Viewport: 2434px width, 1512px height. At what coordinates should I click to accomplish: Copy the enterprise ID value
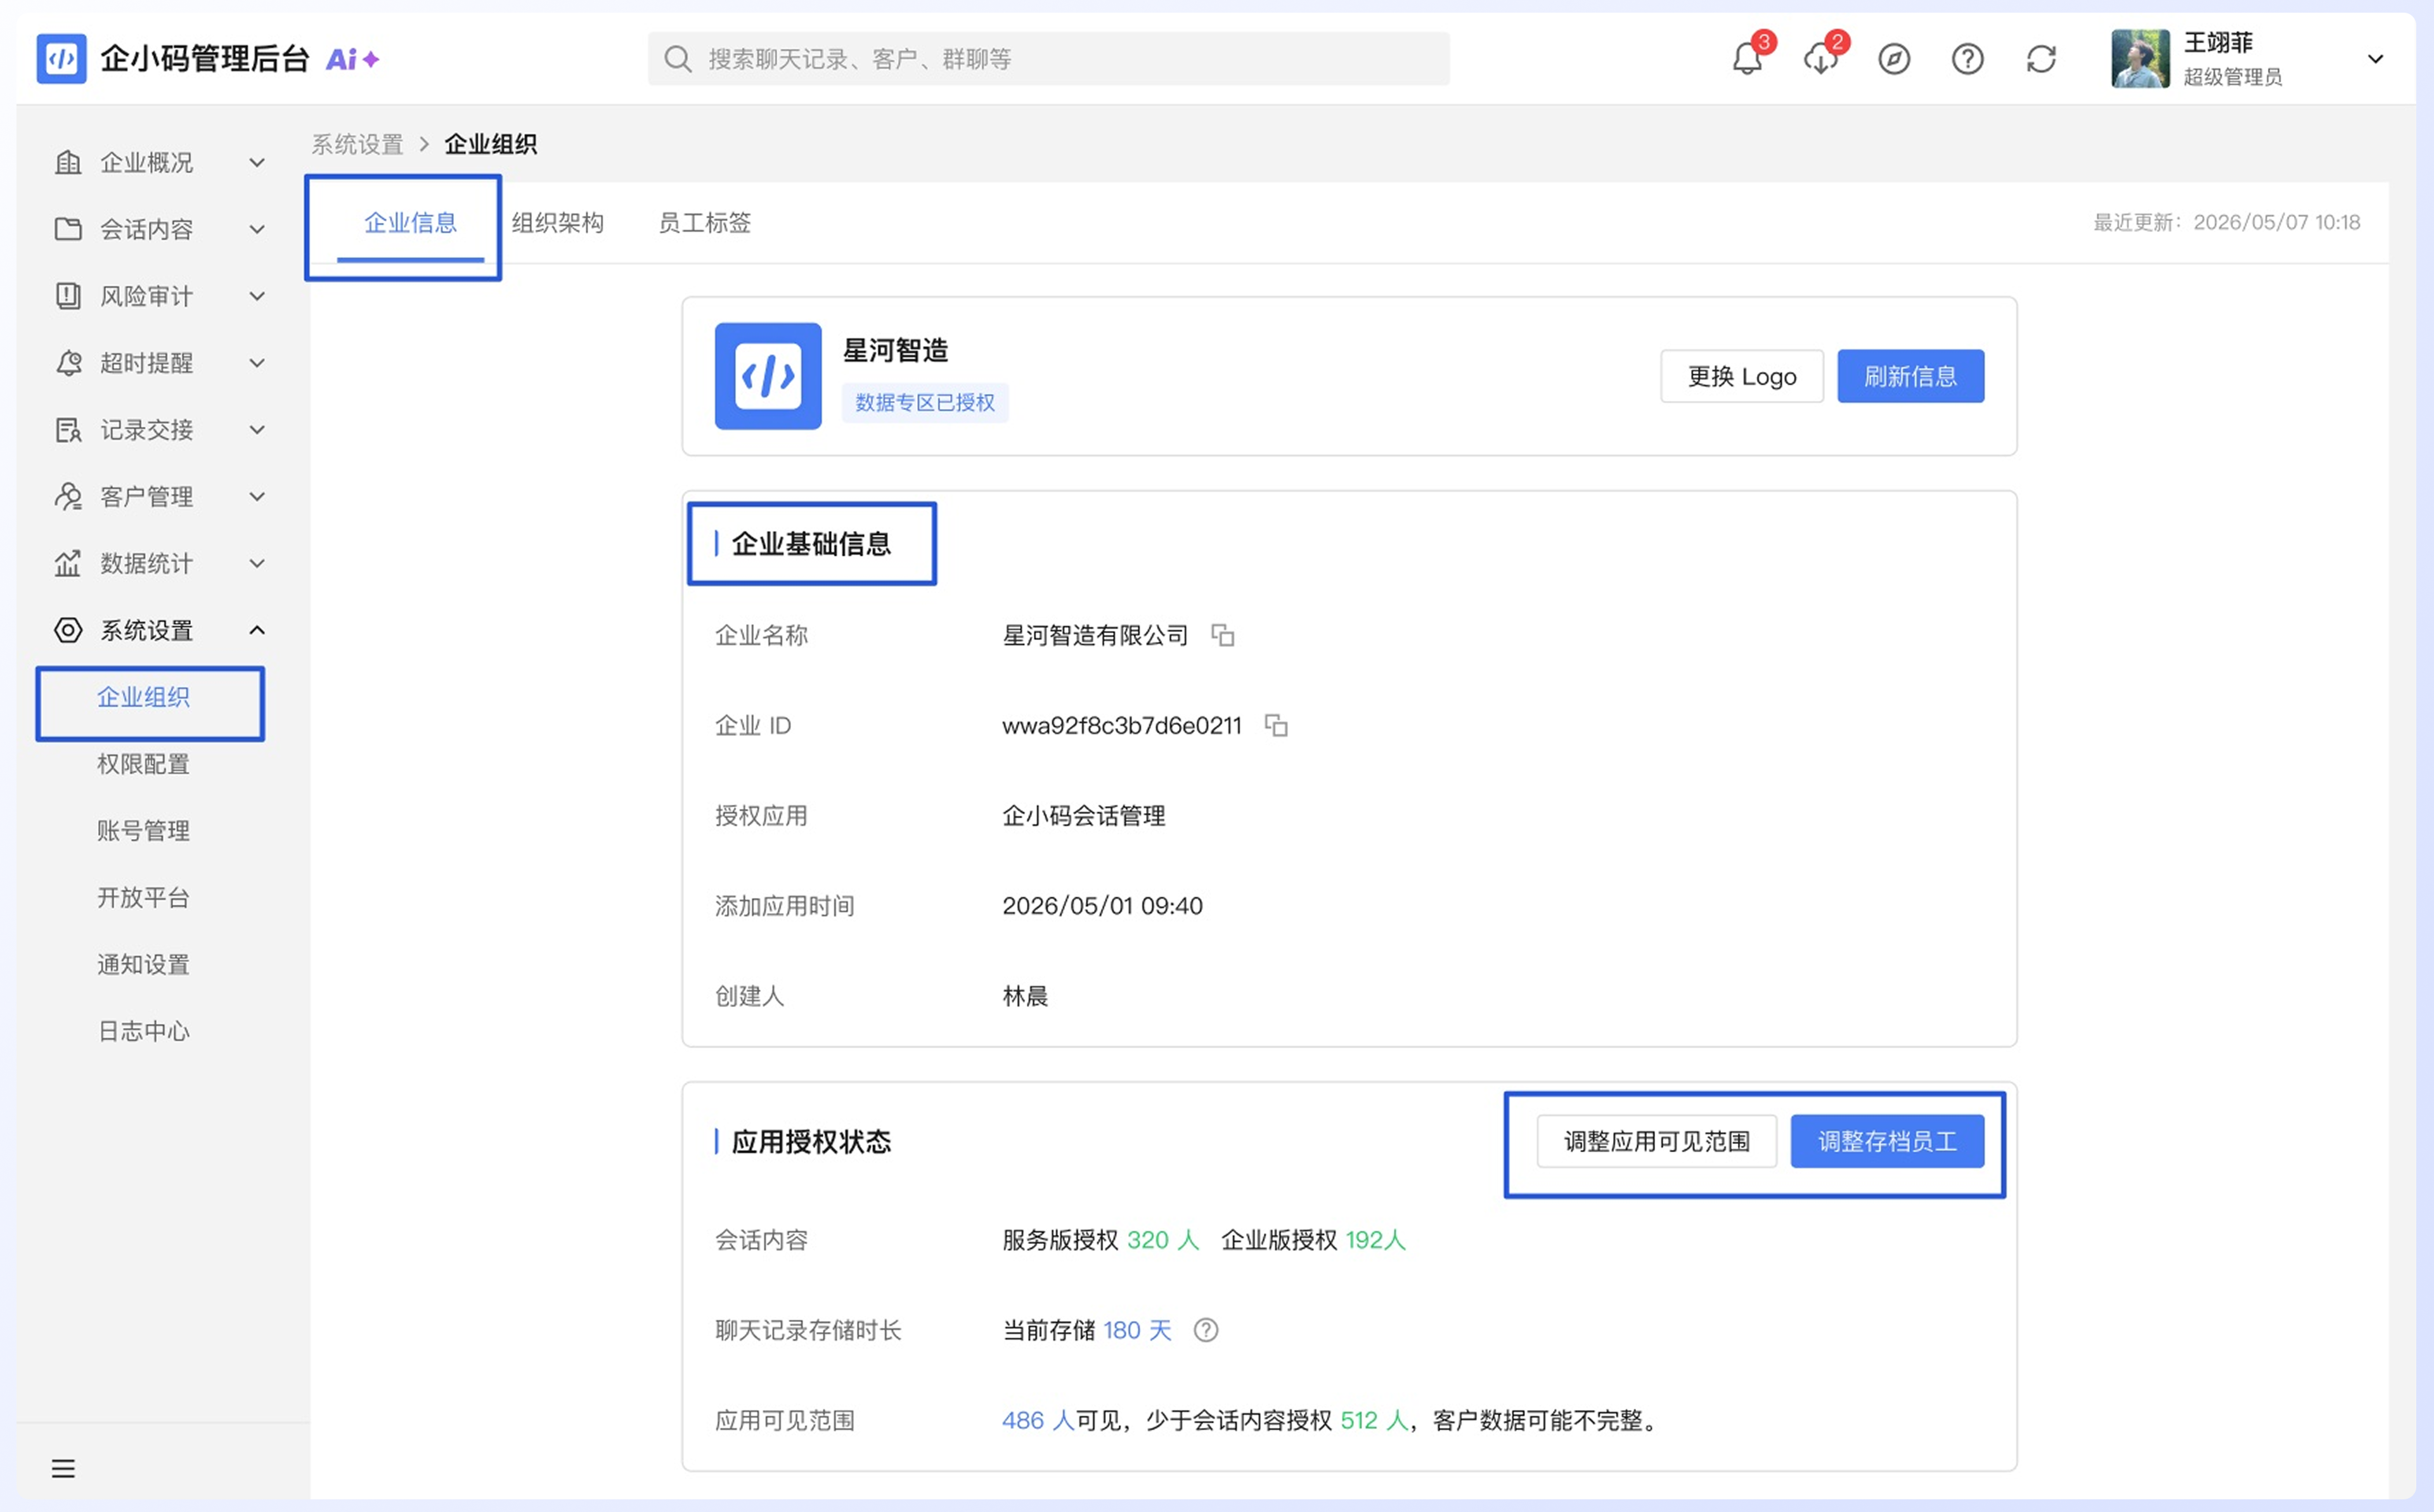coord(1276,725)
